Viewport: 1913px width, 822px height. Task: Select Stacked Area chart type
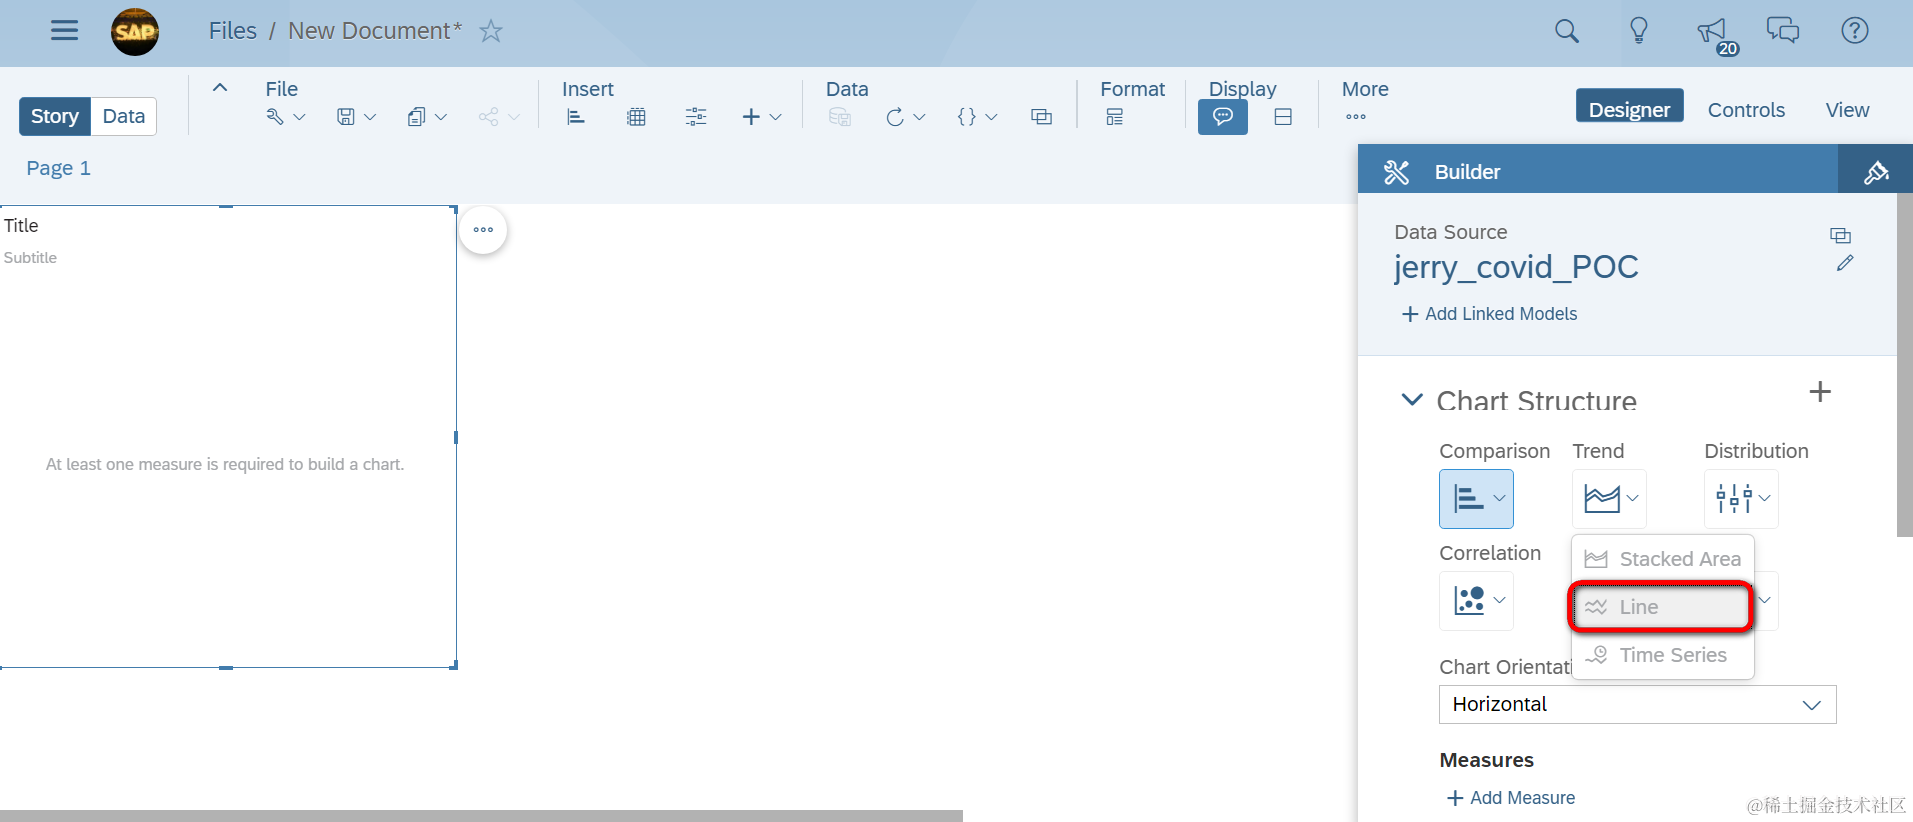click(1663, 559)
